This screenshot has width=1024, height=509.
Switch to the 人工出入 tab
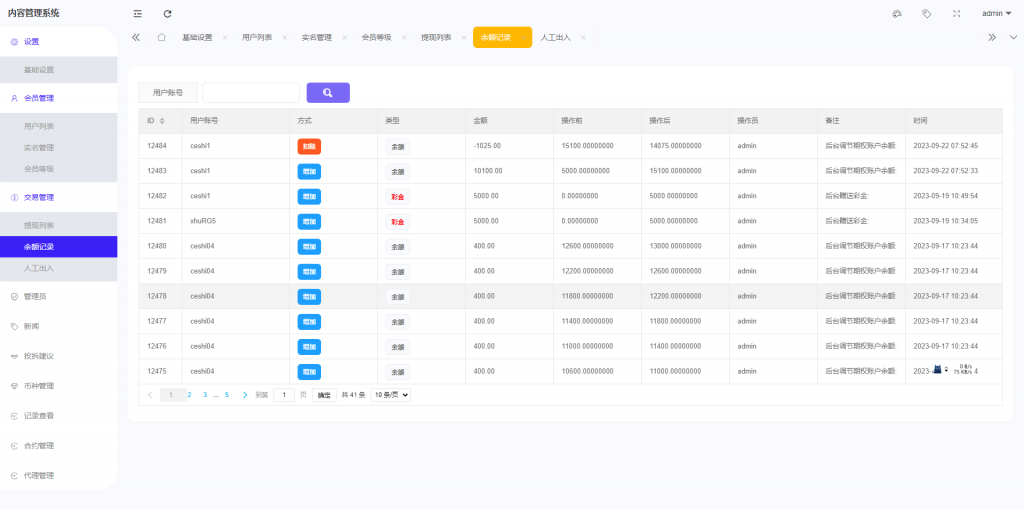(555, 37)
